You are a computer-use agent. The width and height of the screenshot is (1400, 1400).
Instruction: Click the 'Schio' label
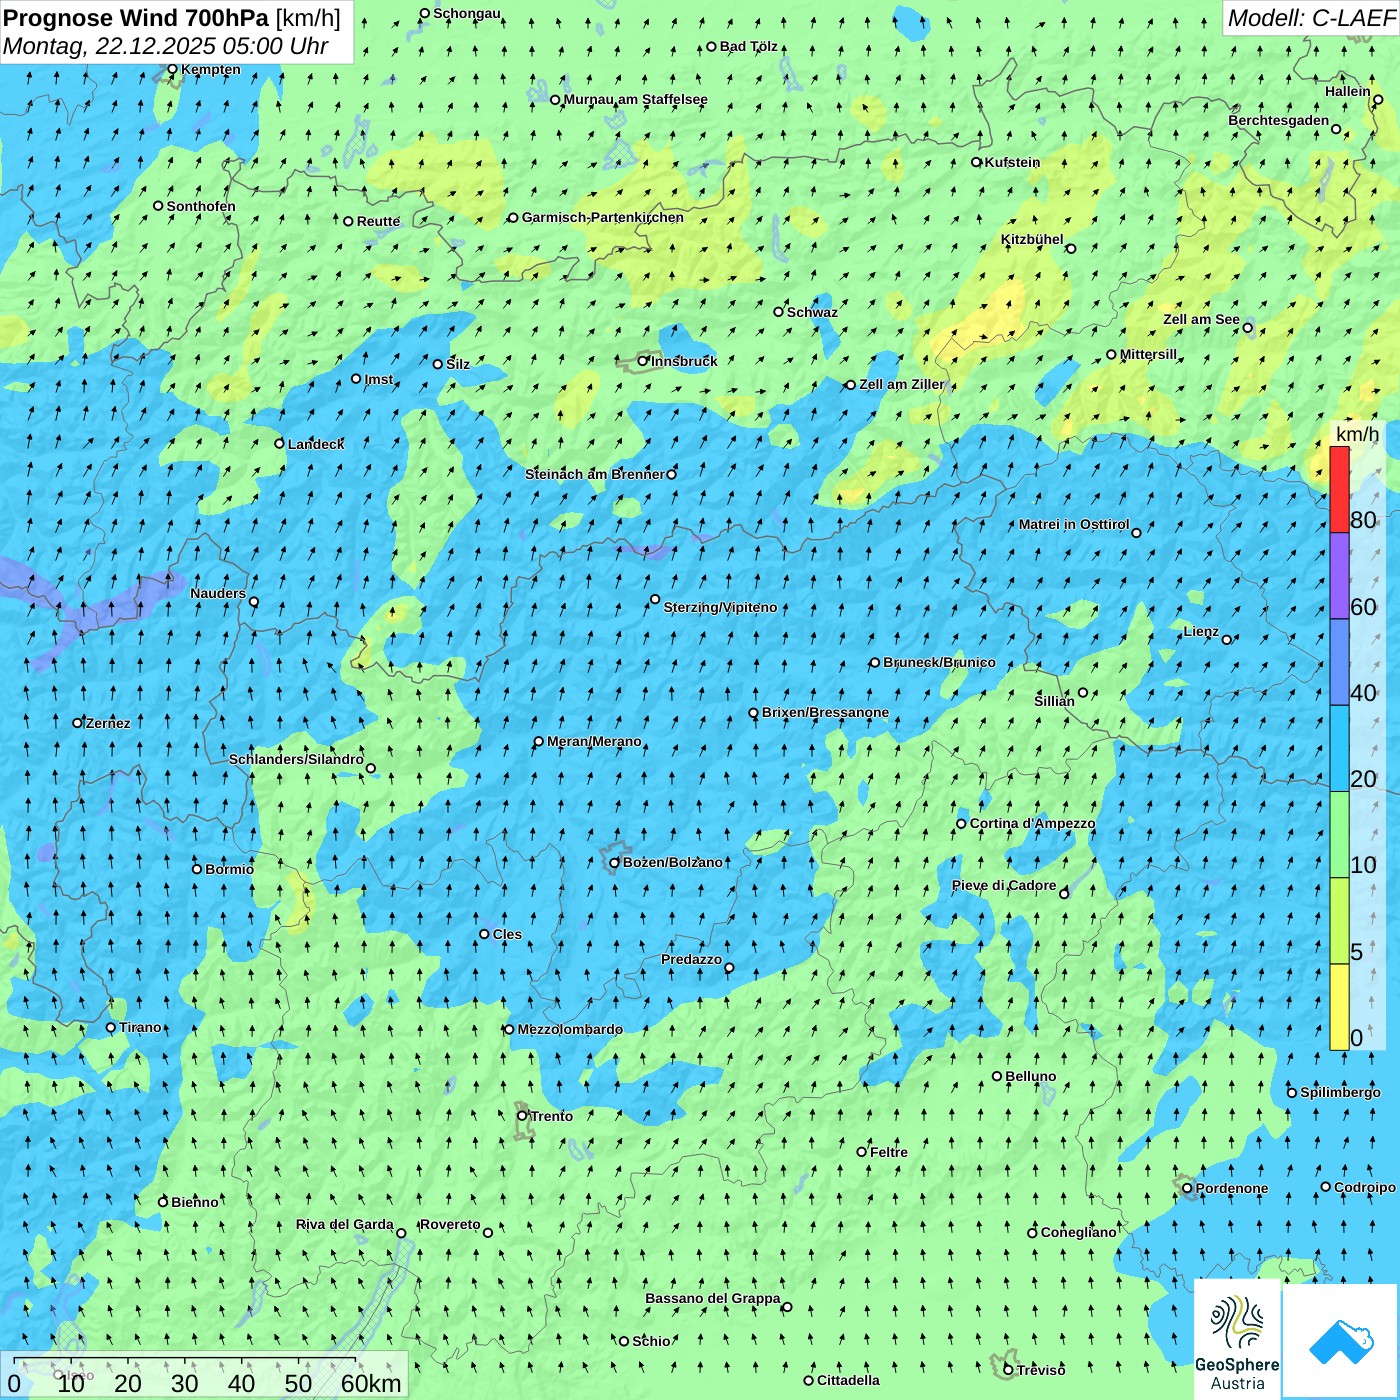tap(651, 1341)
